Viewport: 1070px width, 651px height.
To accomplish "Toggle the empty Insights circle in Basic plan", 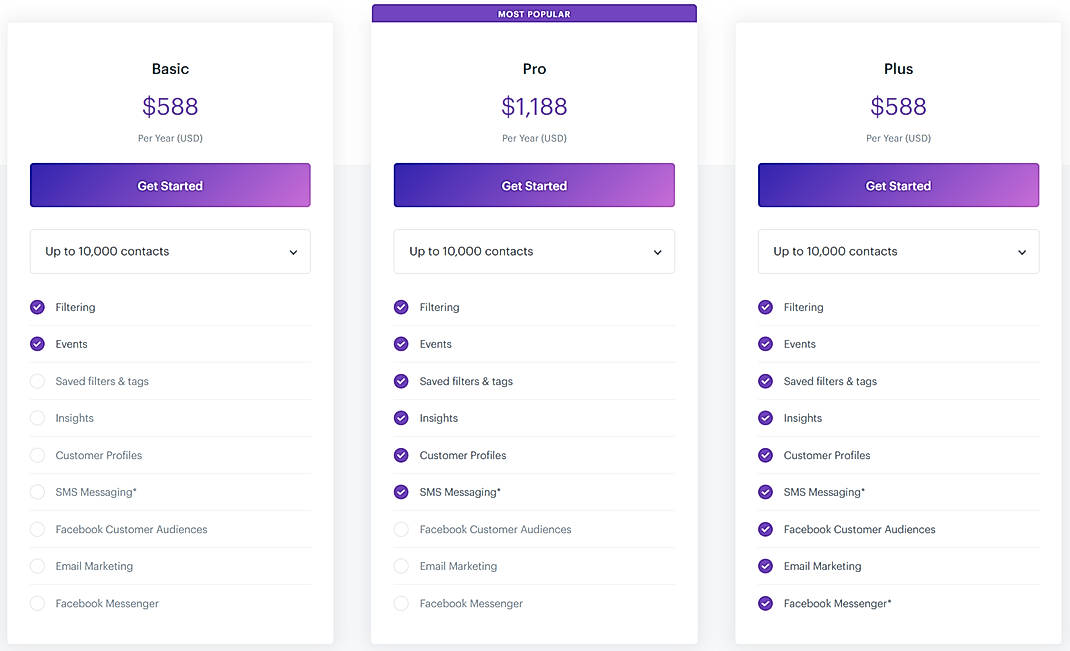I will click(x=37, y=418).
